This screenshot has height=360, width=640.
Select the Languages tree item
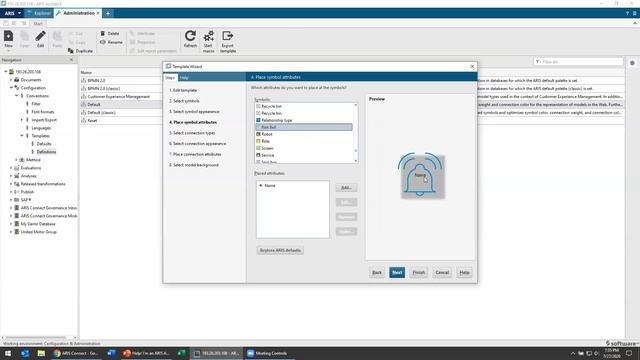coord(41,128)
